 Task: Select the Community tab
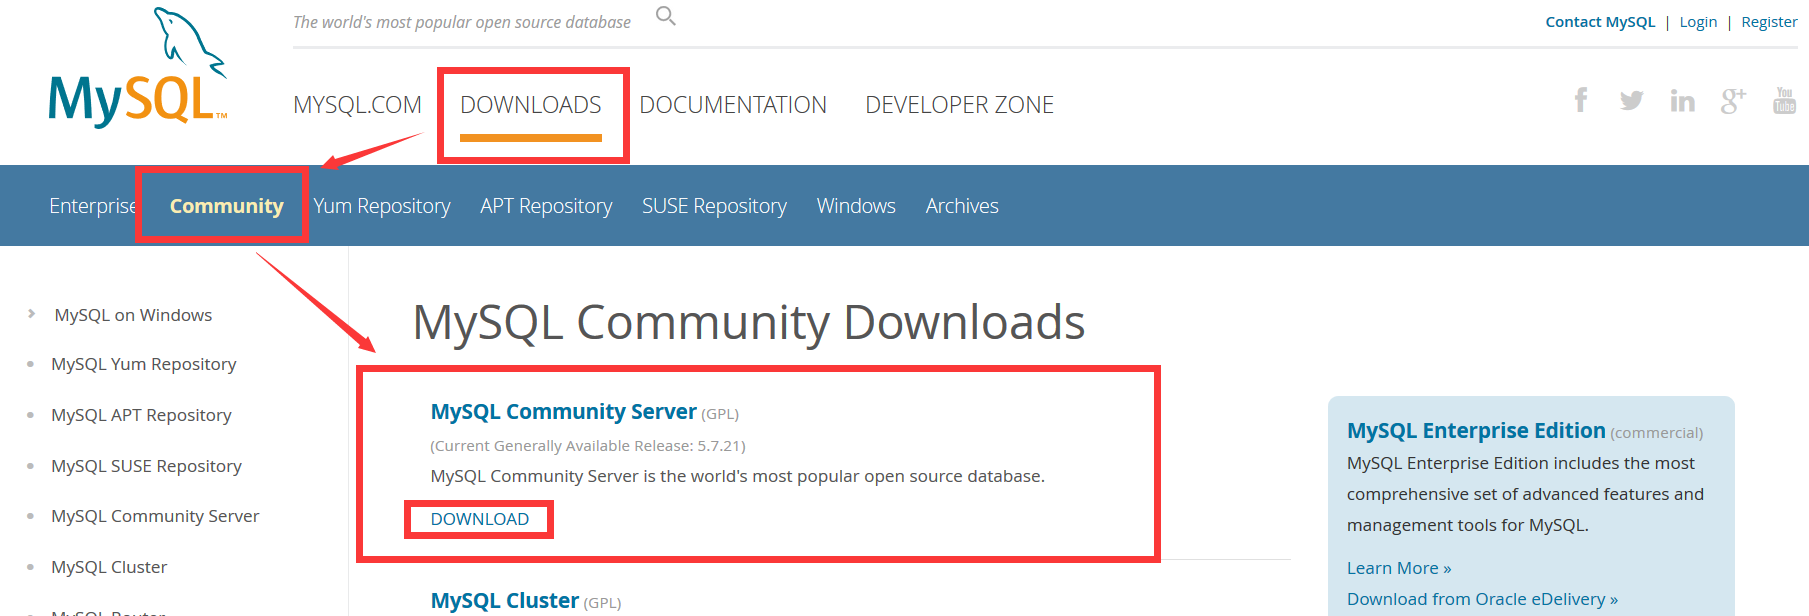pos(227,206)
